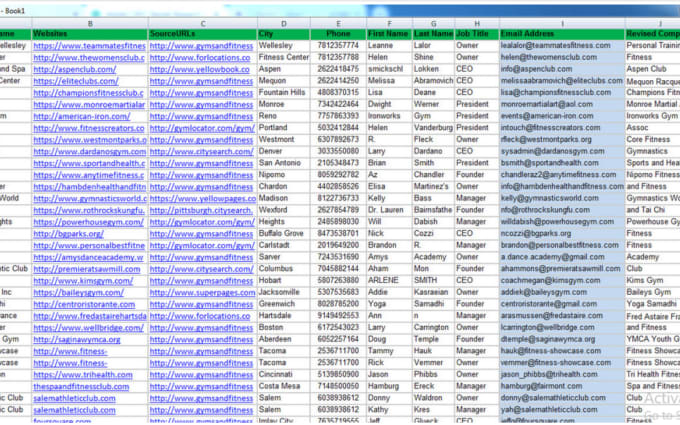Select column I header
The height and width of the screenshot is (425, 680).
tap(562, 23)
